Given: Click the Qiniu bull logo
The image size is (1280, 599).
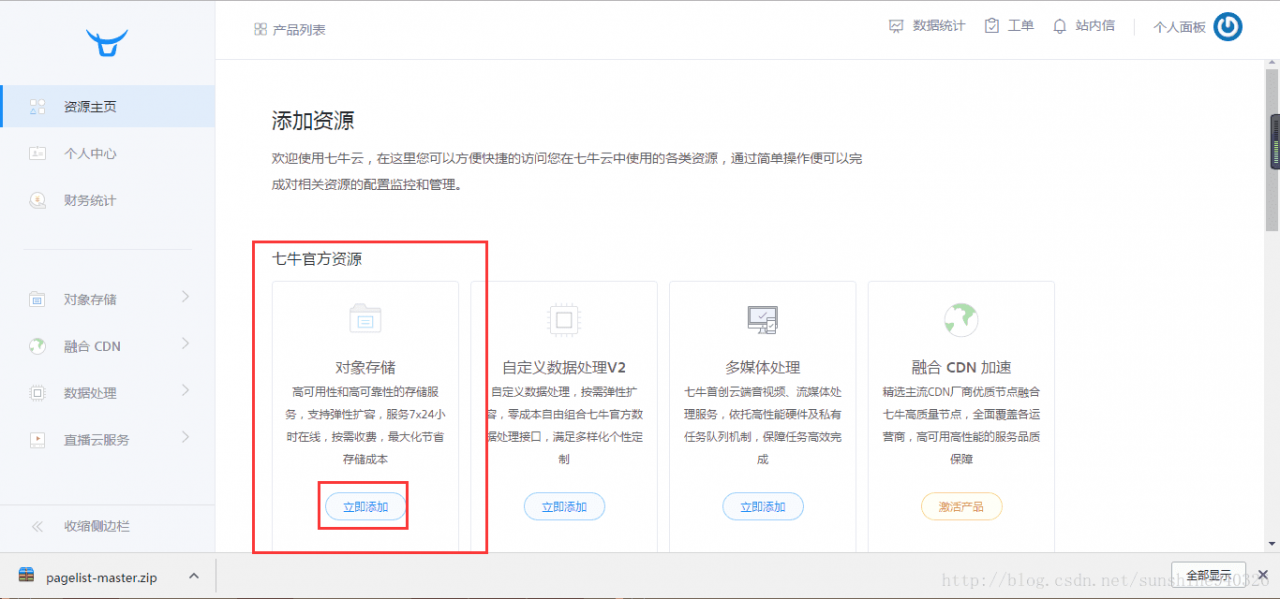Looking at the screenshot, I should 107,42.
